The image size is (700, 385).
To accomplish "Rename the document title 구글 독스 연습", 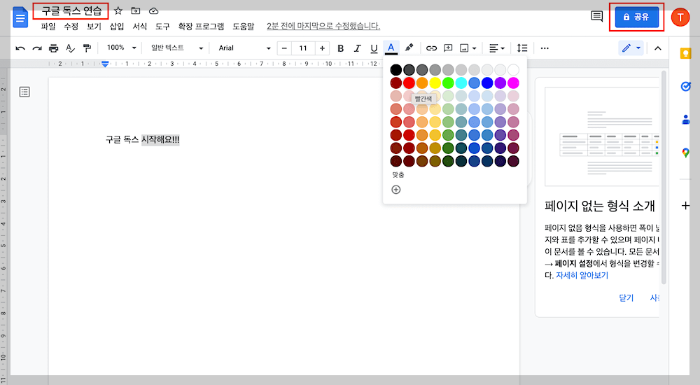I will (71, 11).
